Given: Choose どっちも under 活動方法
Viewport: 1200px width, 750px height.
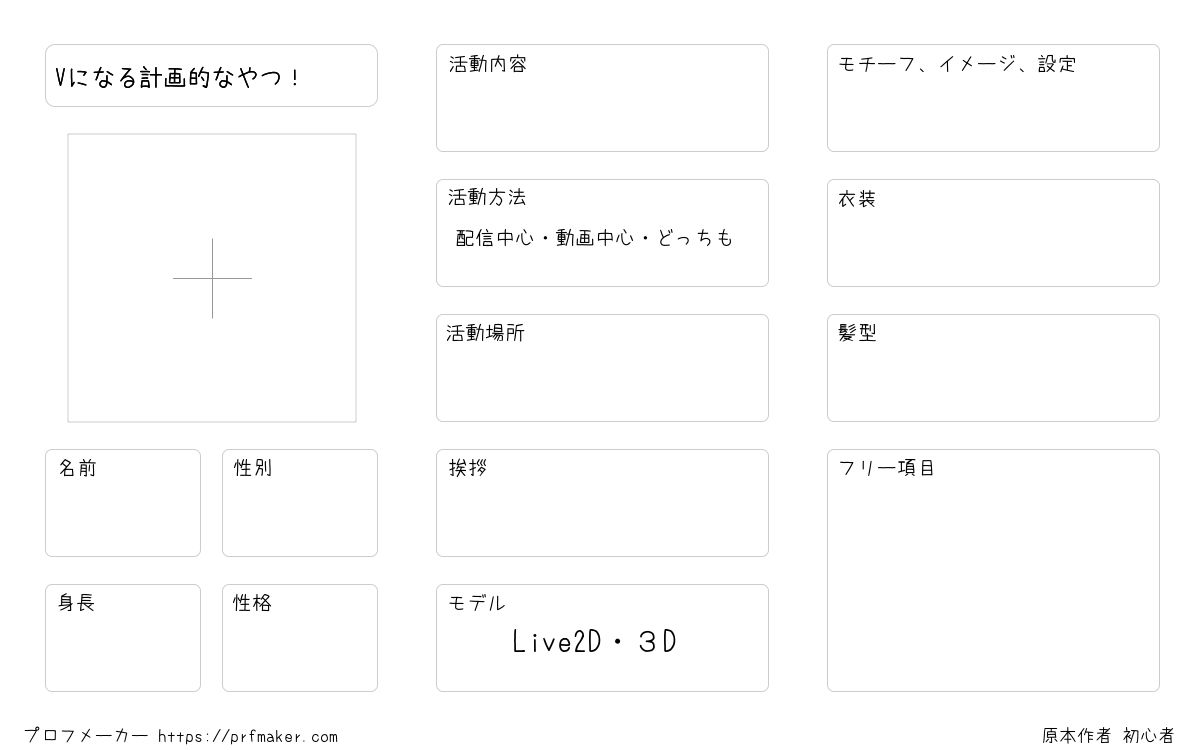Looking at the screenshot, I should point(696,238).
